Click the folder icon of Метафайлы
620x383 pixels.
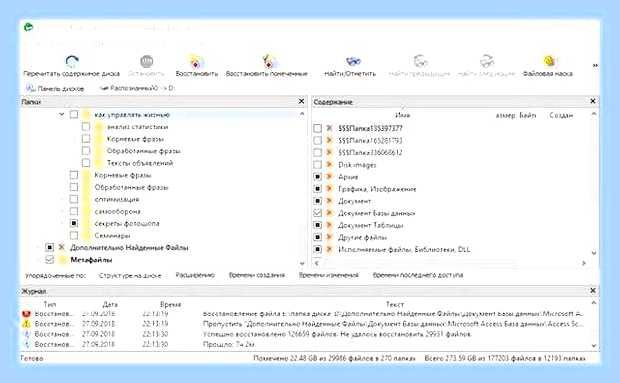(62, 260)
